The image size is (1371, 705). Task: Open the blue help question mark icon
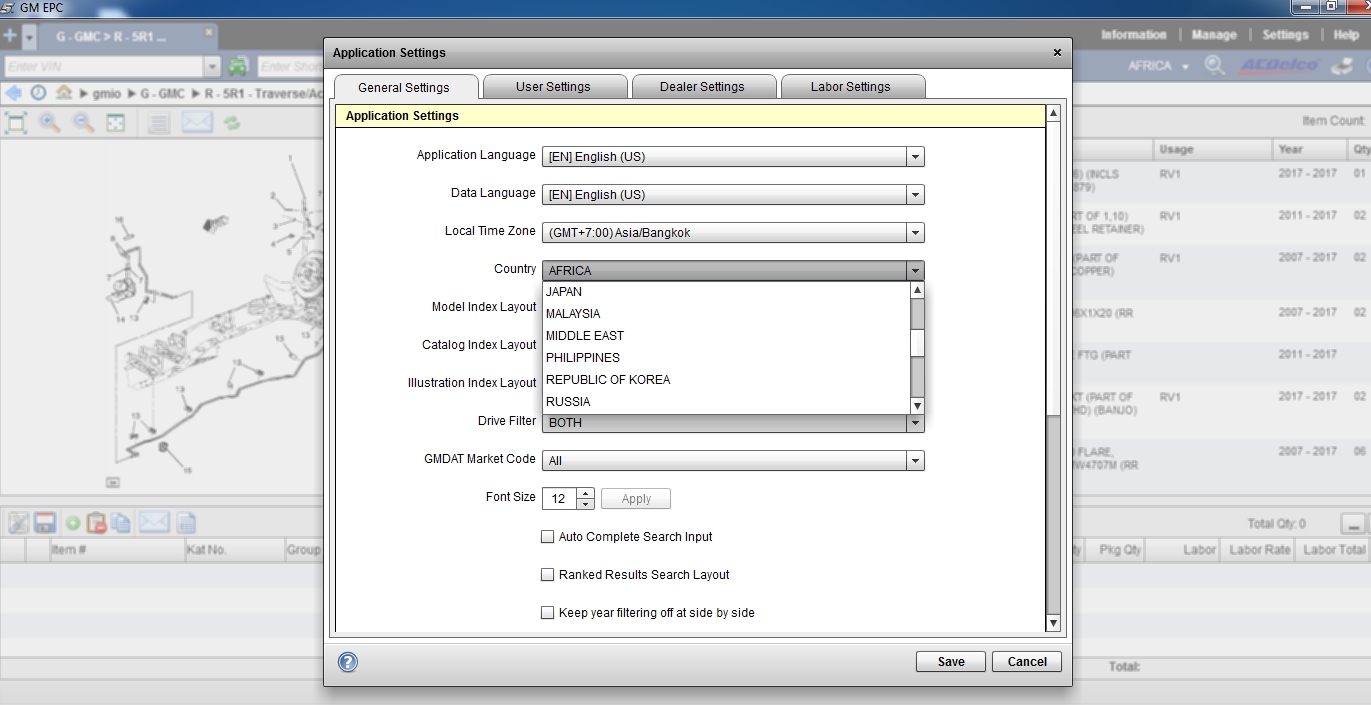point(348,661)
